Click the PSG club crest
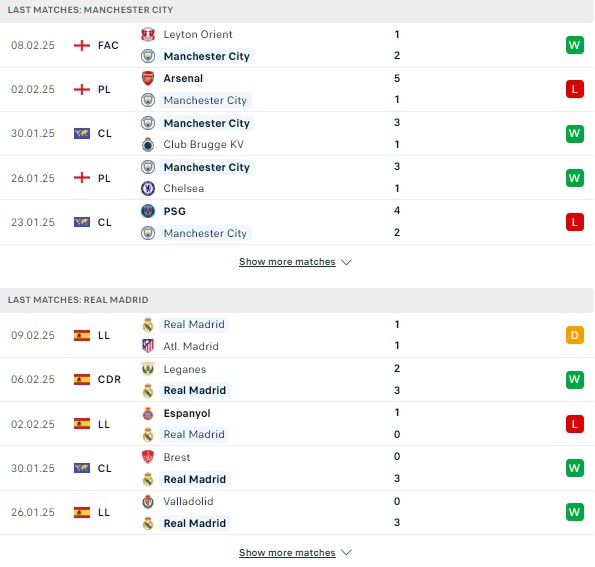Screen dimensions: 595x567 pos(148,211)
